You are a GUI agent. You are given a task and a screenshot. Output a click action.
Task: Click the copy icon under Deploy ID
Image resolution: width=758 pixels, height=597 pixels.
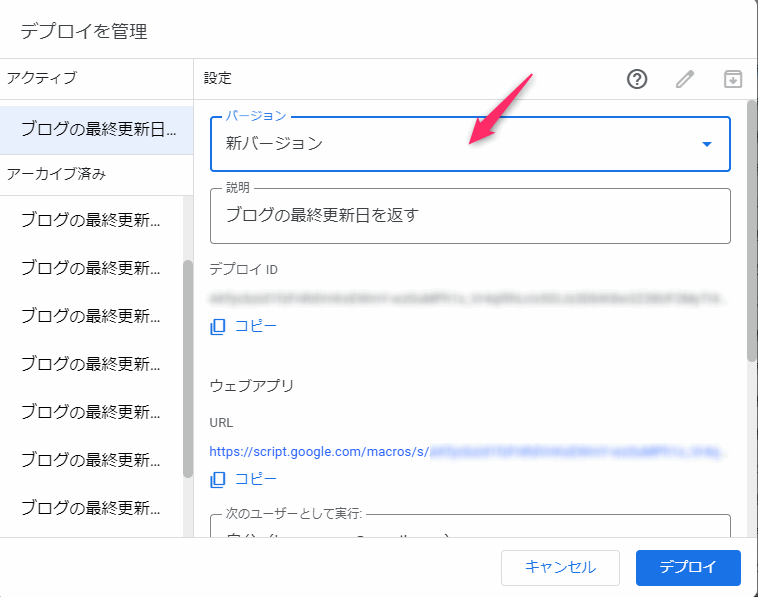click(218, 327)
